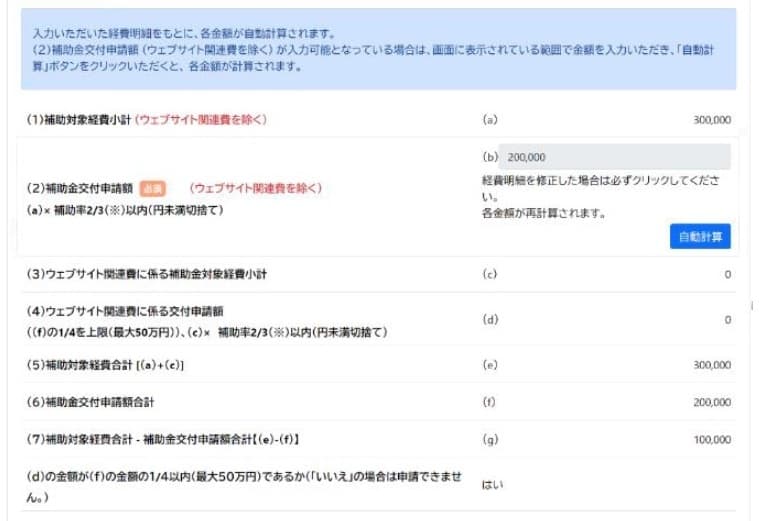Click the (a)× 補助率2/3 formula text
This screenshot has height=521, width=759.
point(125,210)
